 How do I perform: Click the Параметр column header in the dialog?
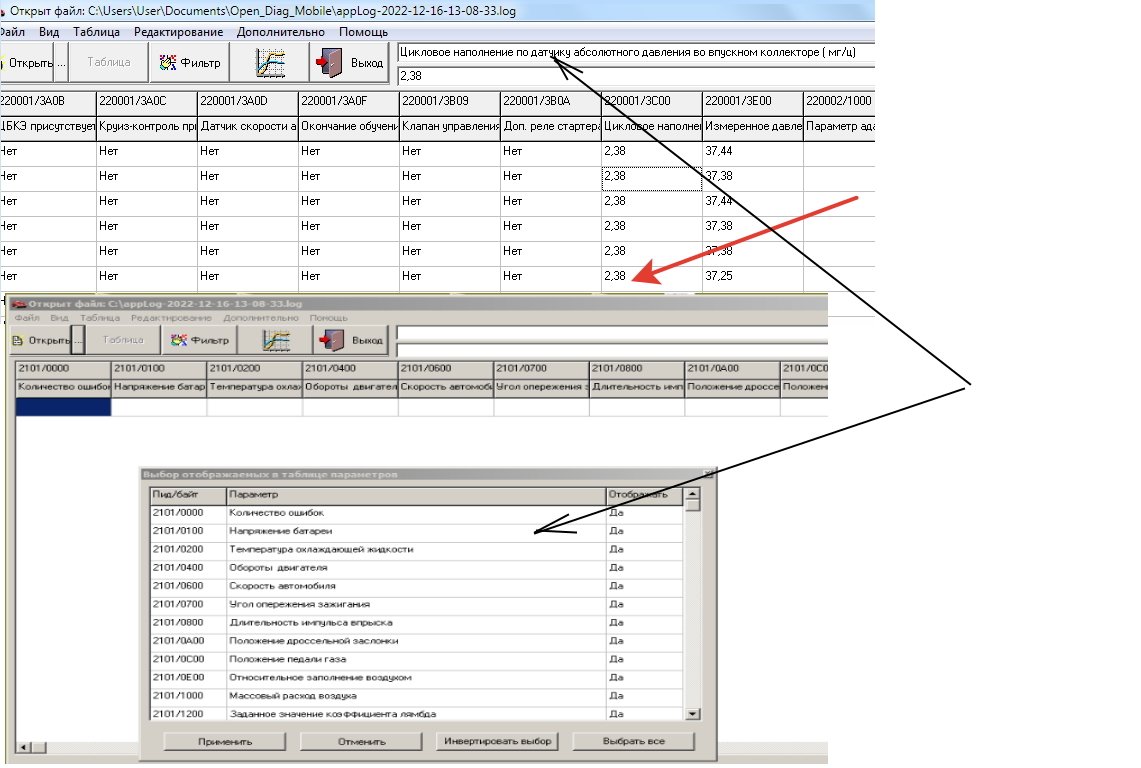pyautogui.click(x=416, y=495)
